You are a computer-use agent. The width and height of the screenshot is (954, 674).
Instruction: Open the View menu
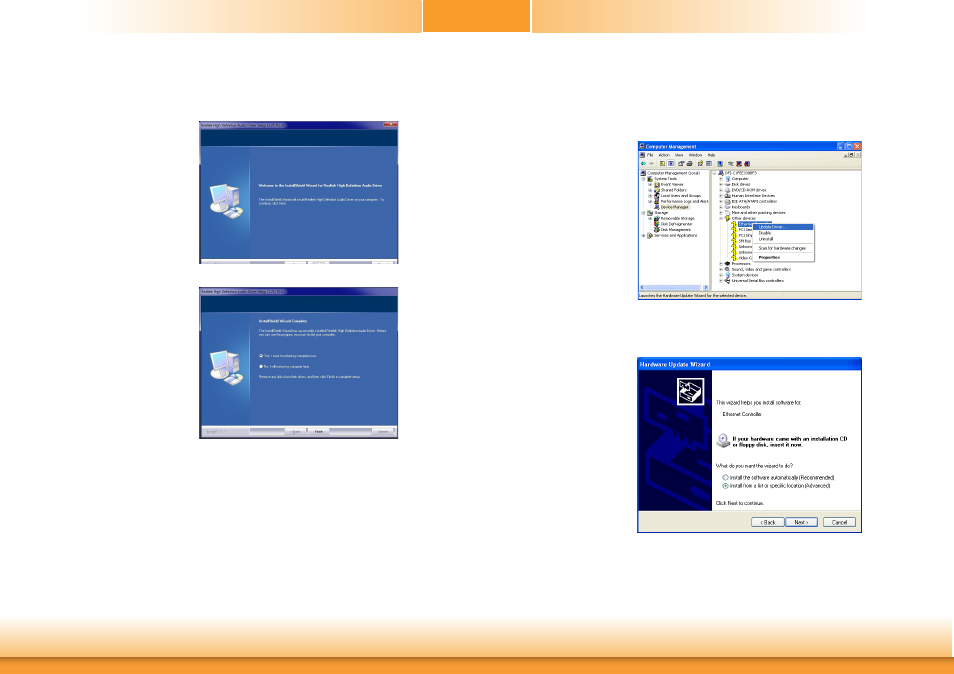click(679, 155)
